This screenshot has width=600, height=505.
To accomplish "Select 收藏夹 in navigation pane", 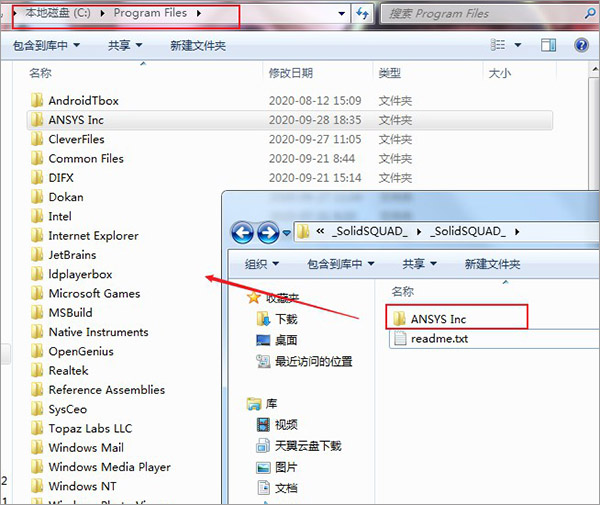I will 273,297.
